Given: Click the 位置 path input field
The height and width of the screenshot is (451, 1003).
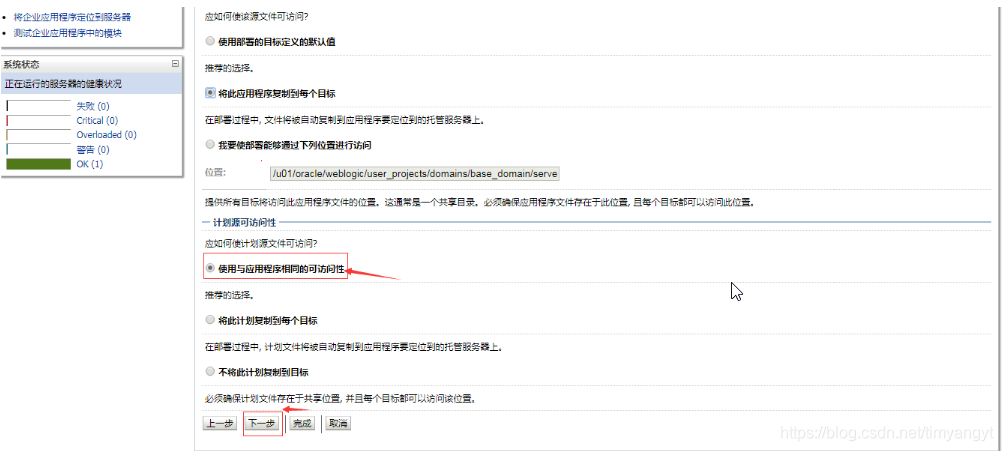Looking at the screenshot, I should click(415, 173).
